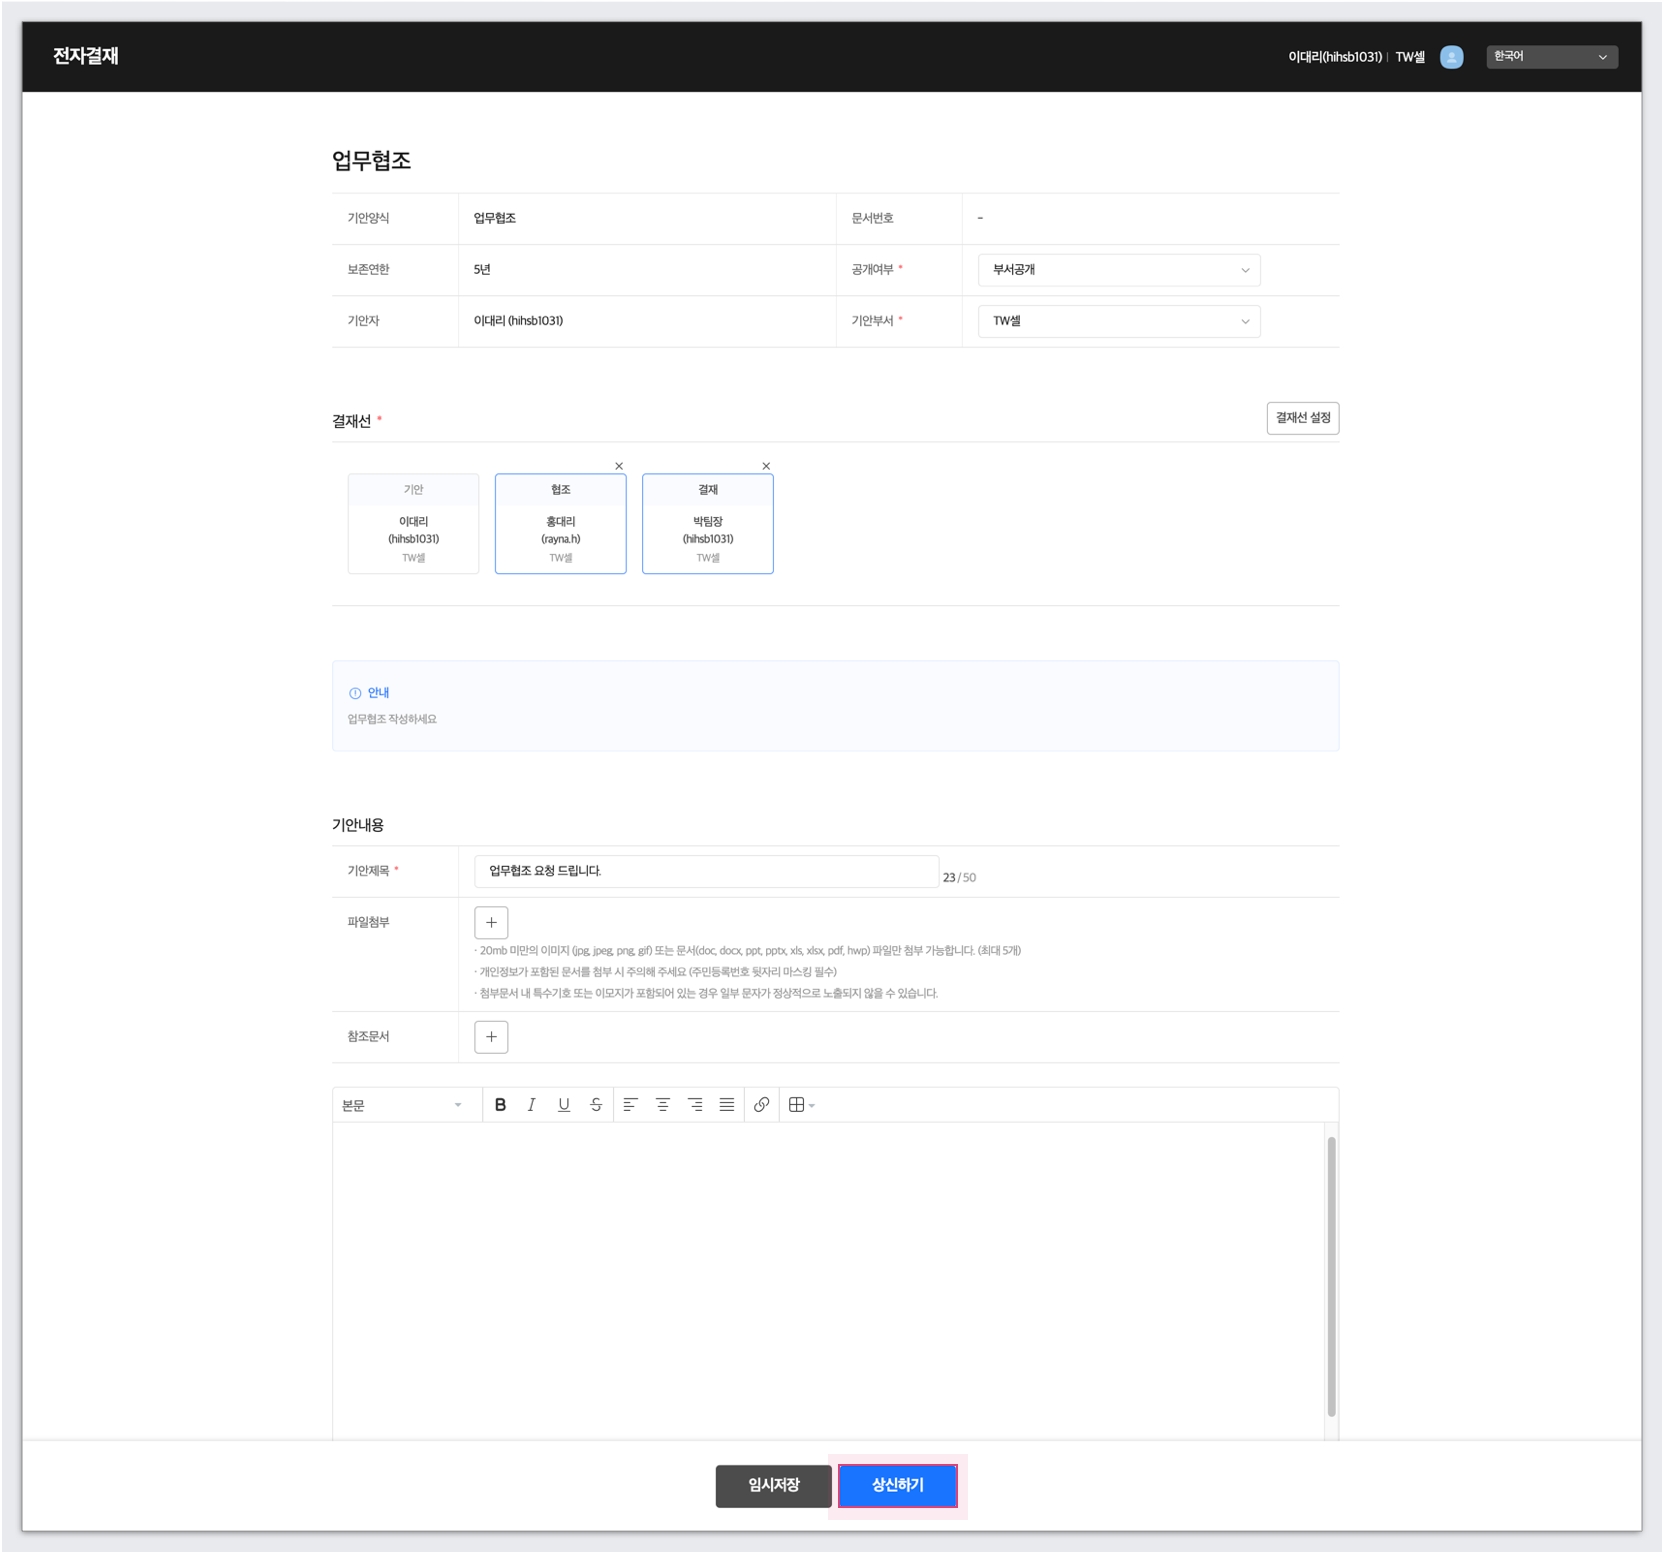This screenshot has width=1664, height=1554.
Task: Open the 한국어 language selector
Action: 1550,57
